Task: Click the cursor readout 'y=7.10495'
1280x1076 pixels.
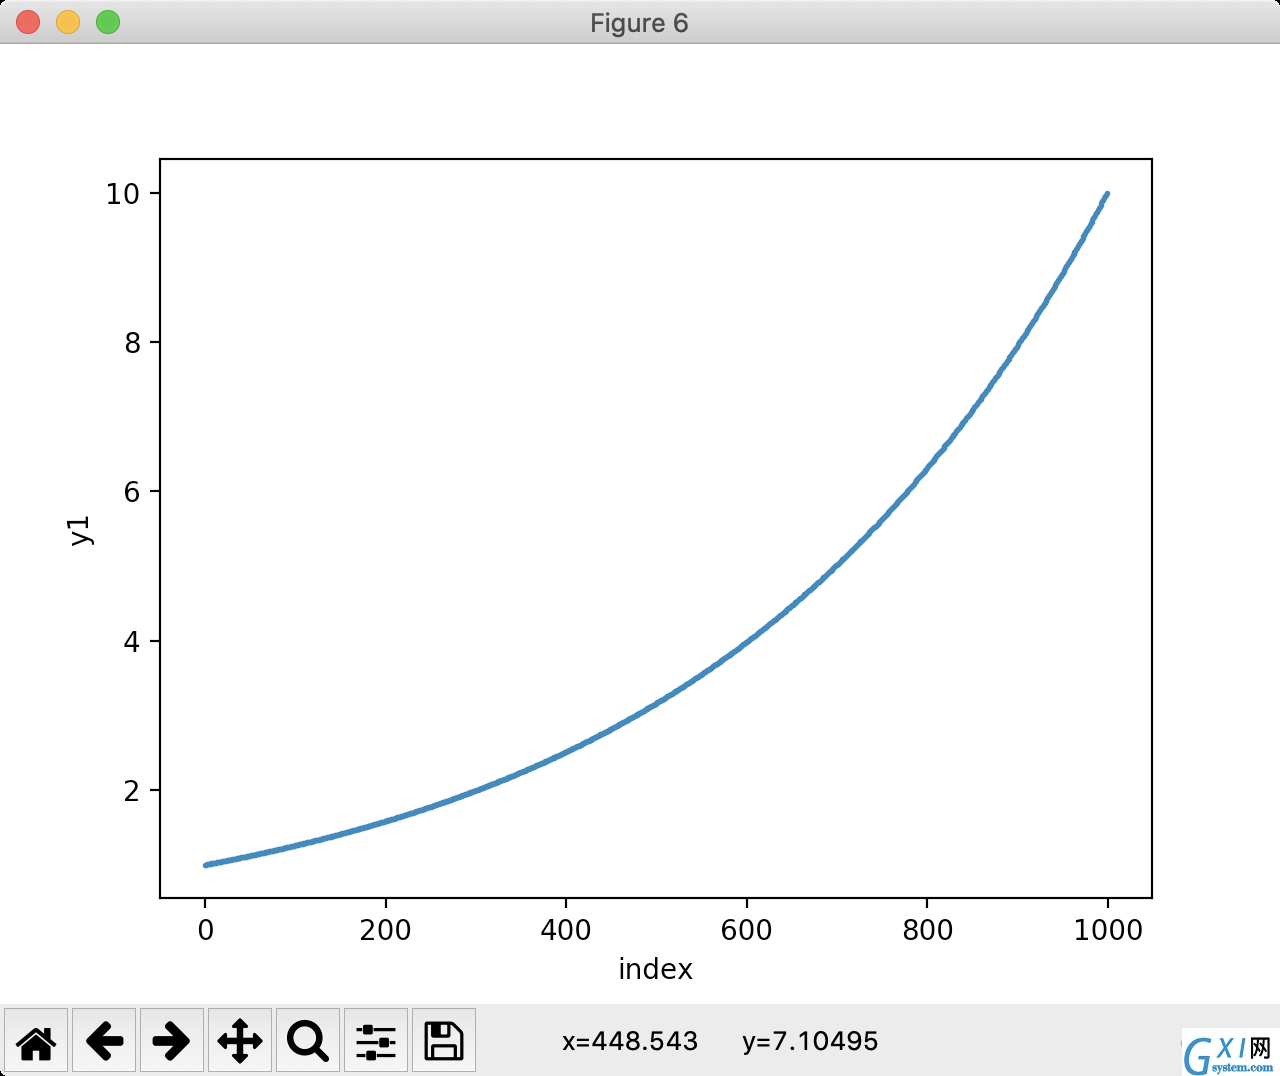Action: point(810,1041)
